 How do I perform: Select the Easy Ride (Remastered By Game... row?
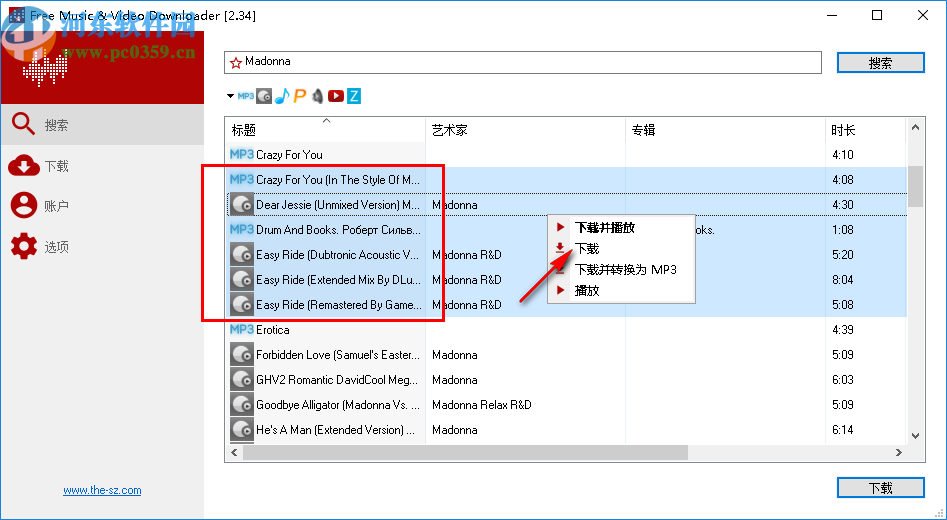click(567, 304)
